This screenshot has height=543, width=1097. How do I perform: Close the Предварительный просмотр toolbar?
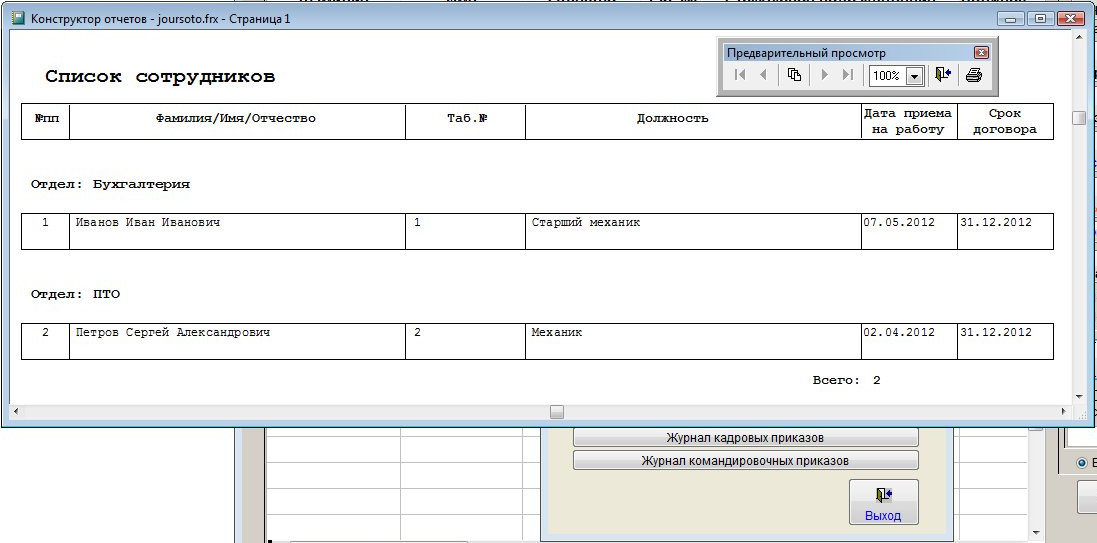[x=981, y=53]
